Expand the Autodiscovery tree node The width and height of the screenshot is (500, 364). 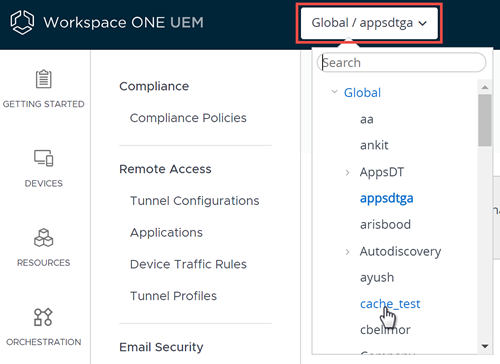click(347, 252)
